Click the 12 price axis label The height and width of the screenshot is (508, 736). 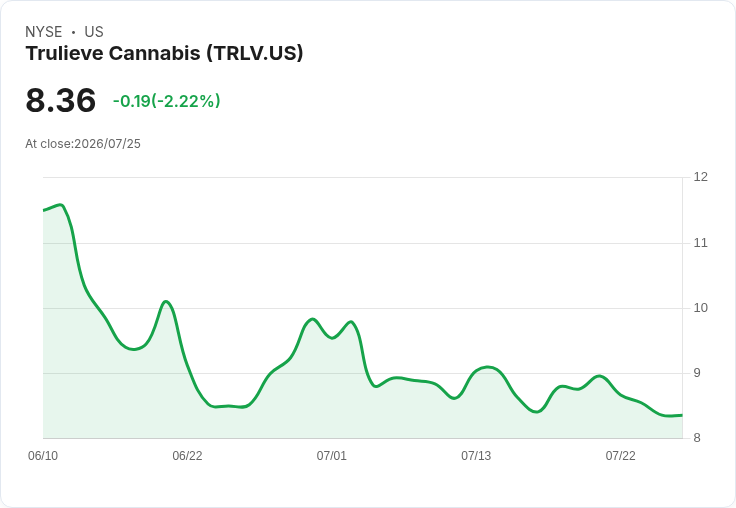coord(700,177)
